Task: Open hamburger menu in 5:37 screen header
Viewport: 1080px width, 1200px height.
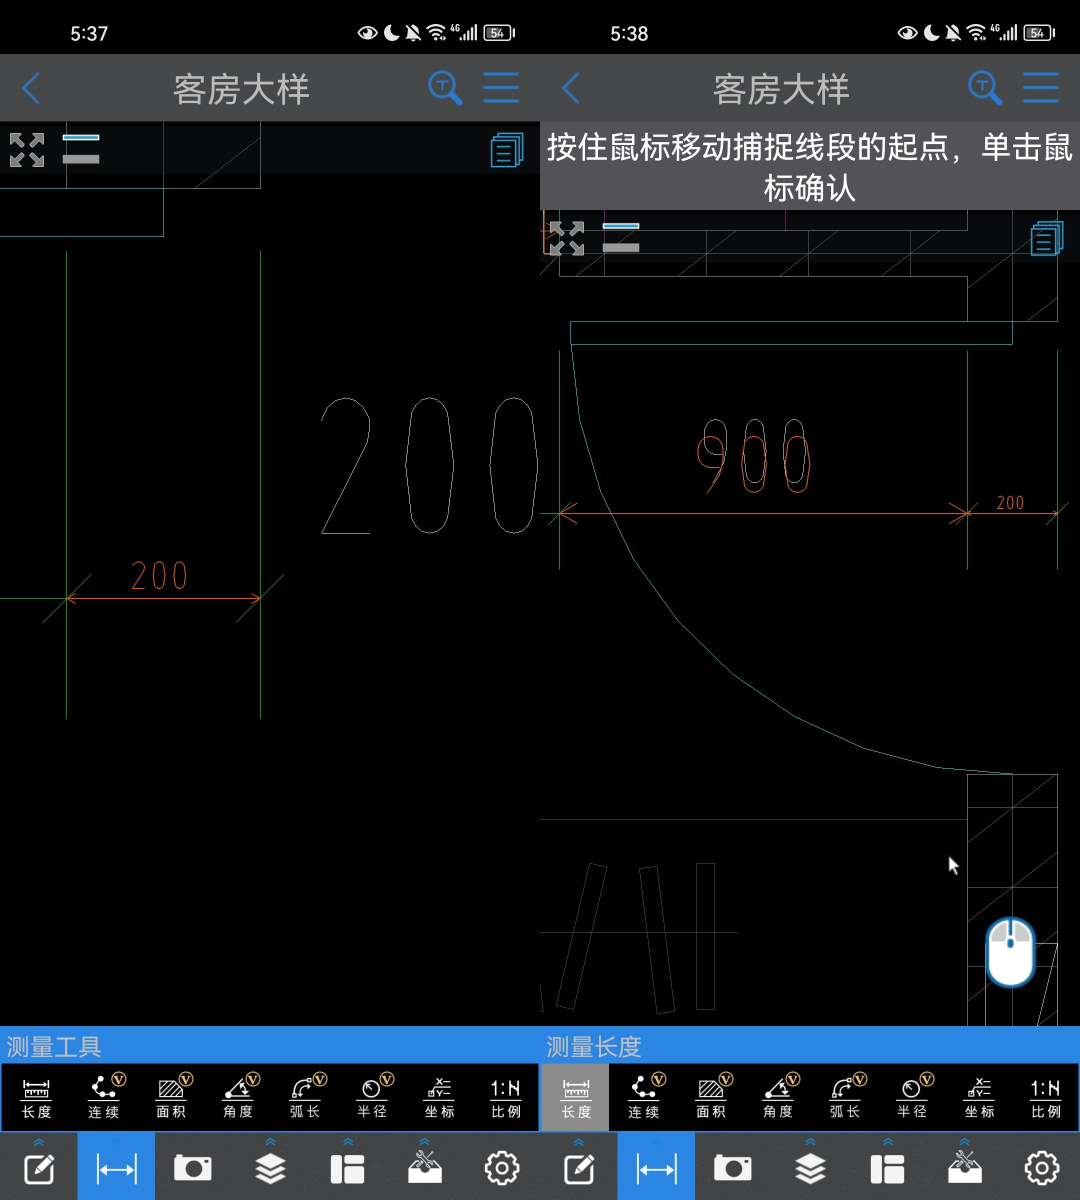Action: coord(501,88)
